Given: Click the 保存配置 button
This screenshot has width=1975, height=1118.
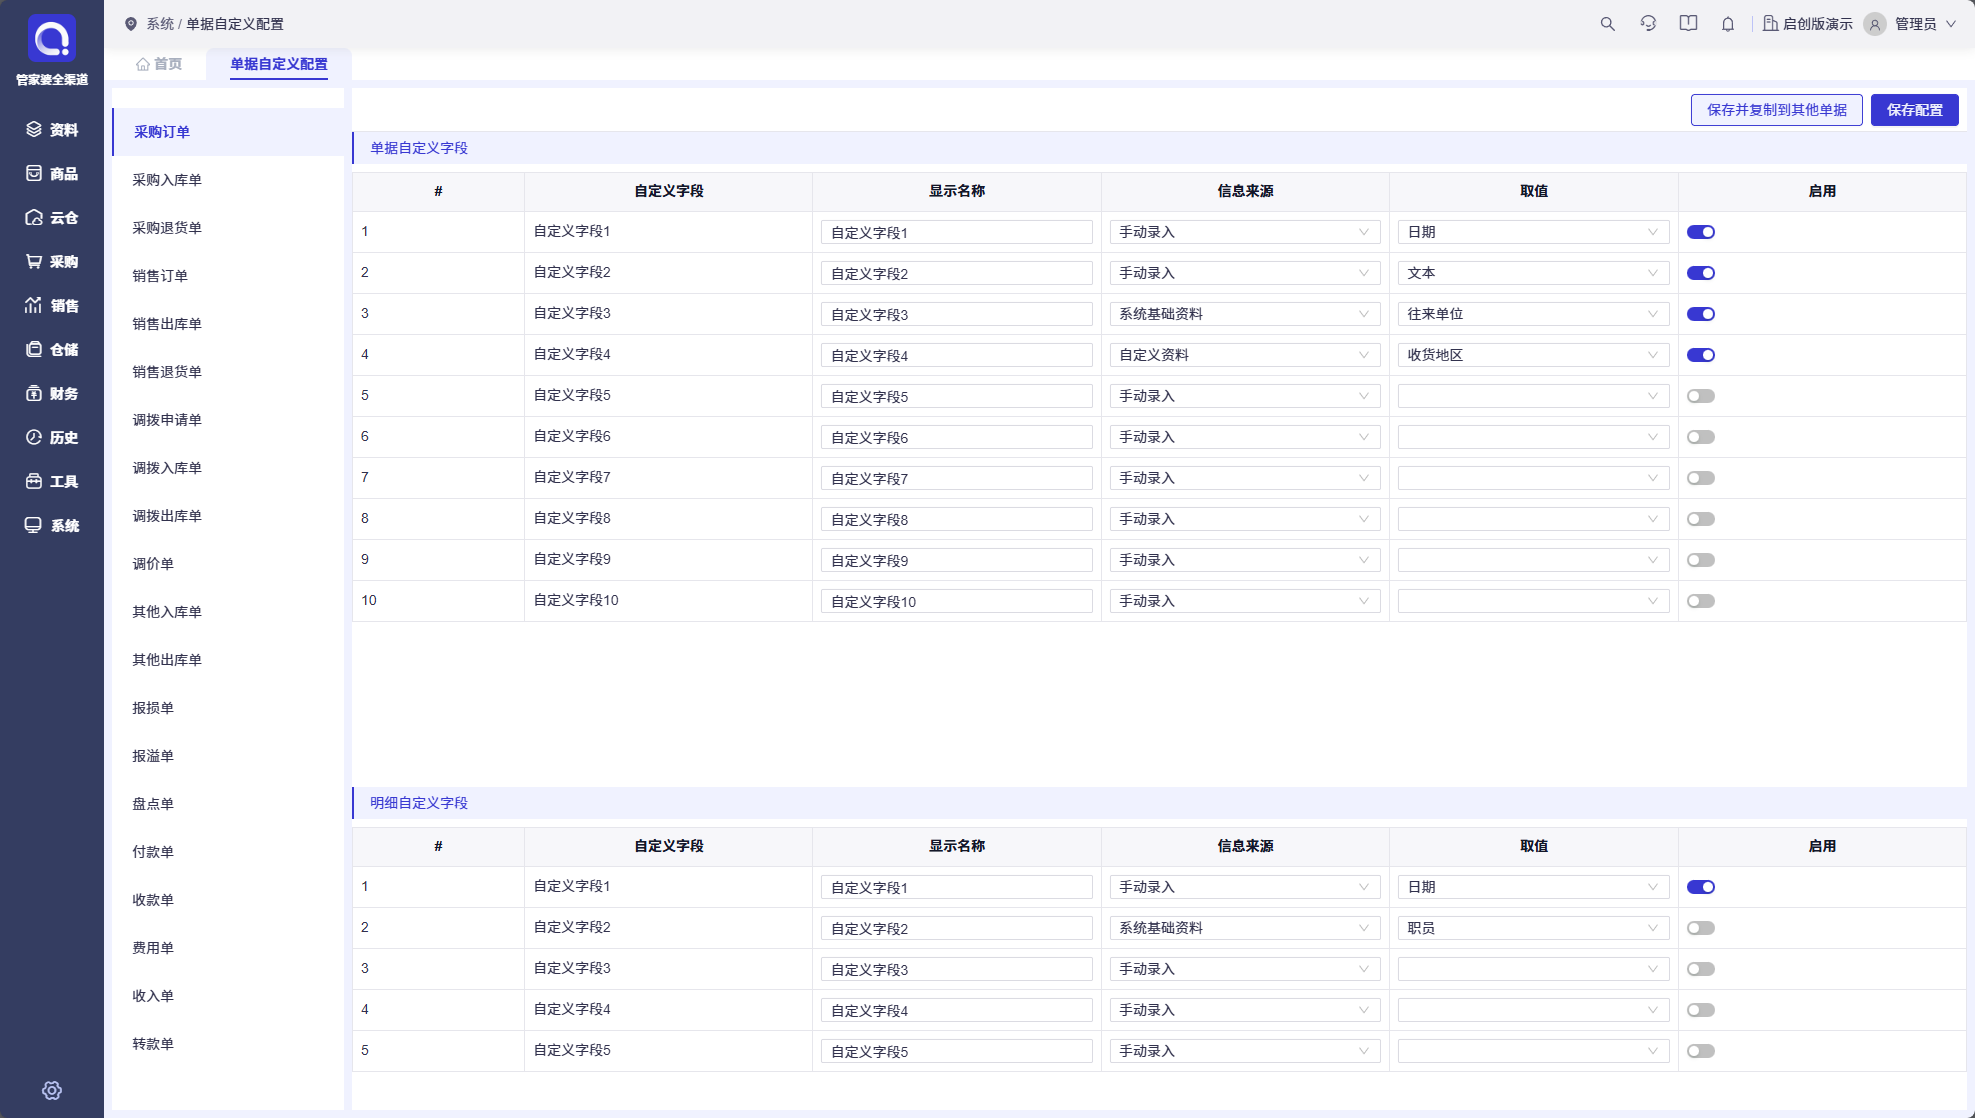Looking at the screenshot, I should [x=1915, y=110].
